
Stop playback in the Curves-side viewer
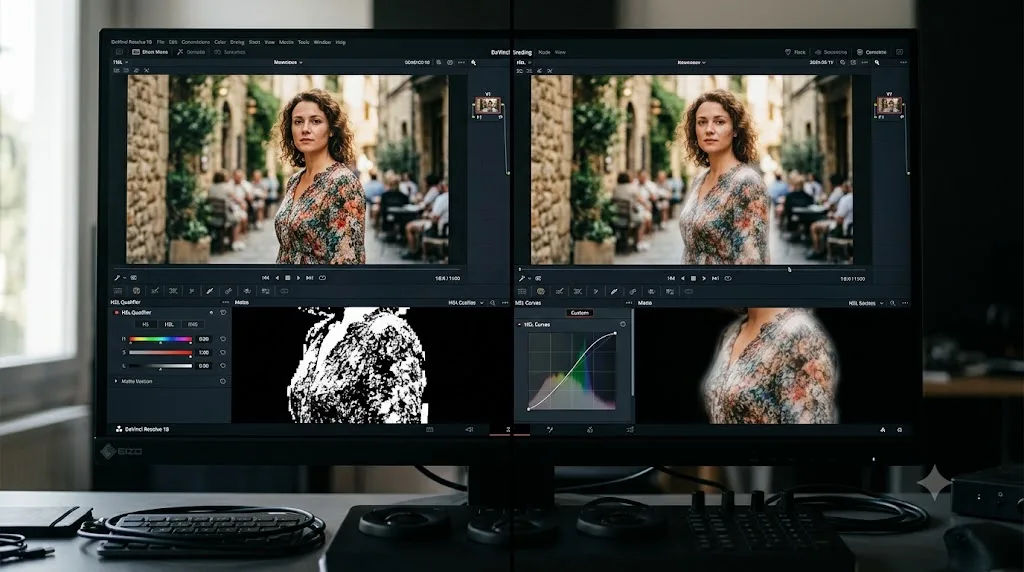693,279
